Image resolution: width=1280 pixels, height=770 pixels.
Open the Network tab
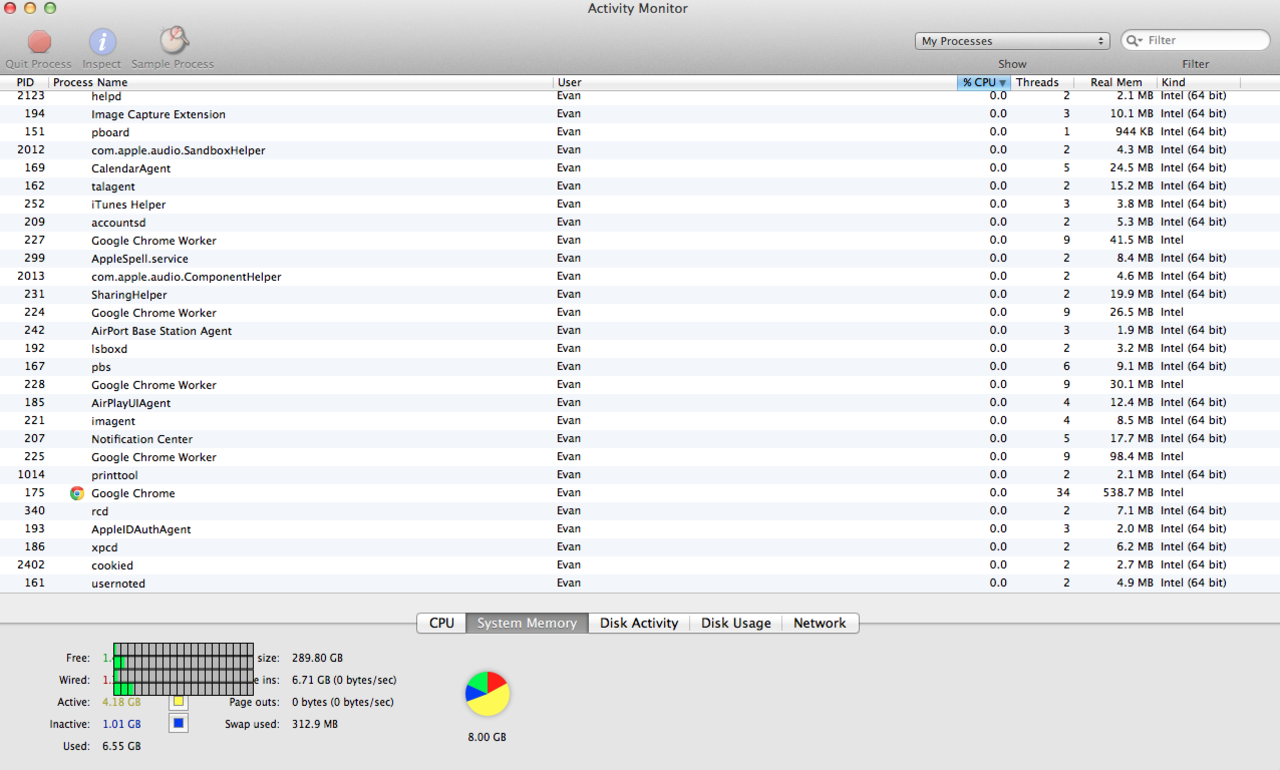pyautogui.click(x=820, y=623)
